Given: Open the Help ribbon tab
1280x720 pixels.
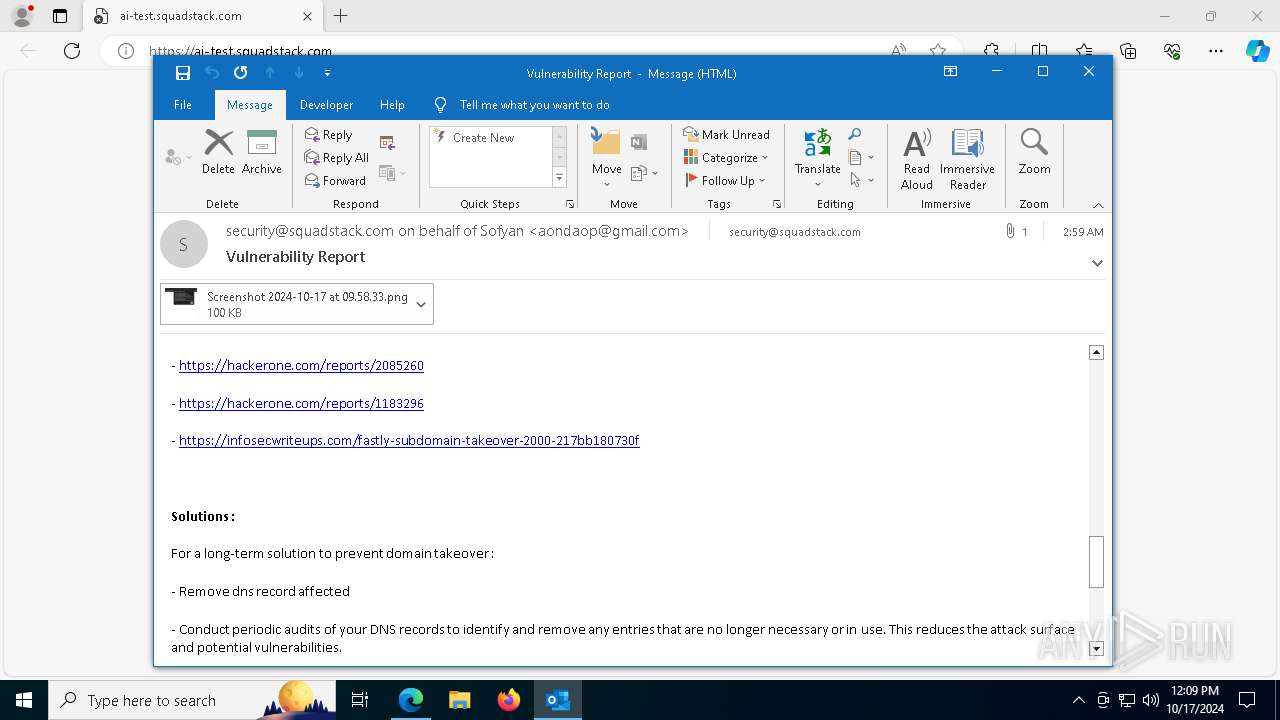Looking at the screenshot, I should click(392, 105).
